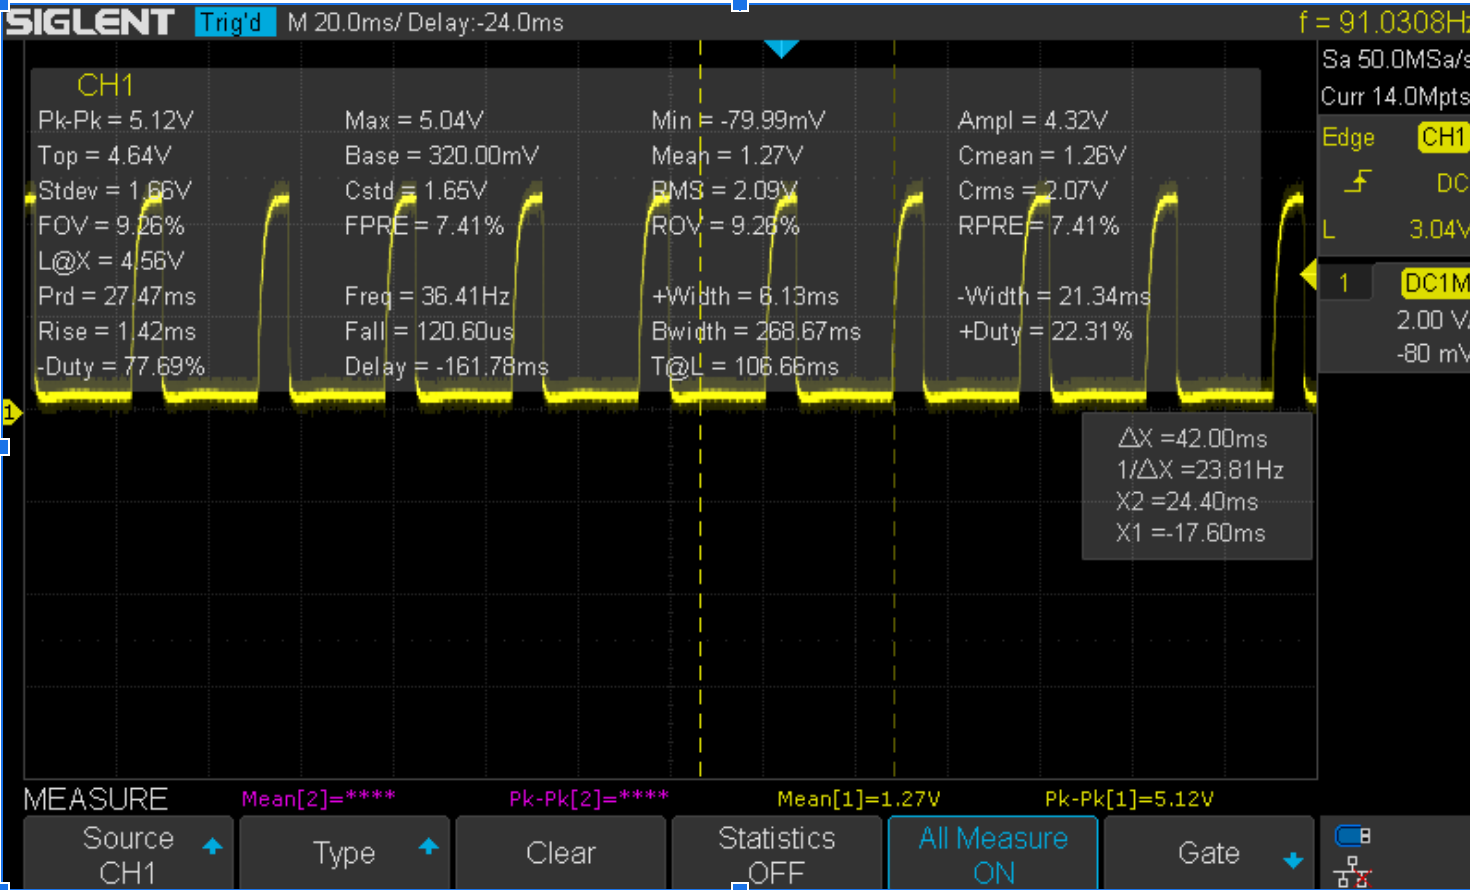Click the DC1M channel coupling badge
The width and height of the screenshot is (1470, 890).
pos(1436,283)
